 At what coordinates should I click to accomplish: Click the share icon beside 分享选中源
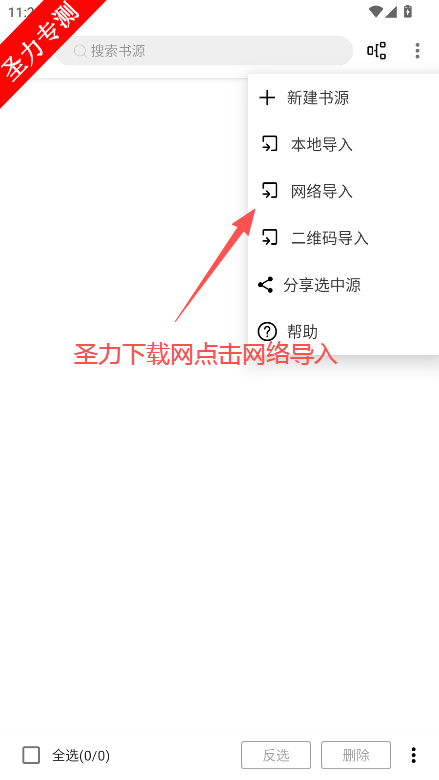tap(265, 285)
